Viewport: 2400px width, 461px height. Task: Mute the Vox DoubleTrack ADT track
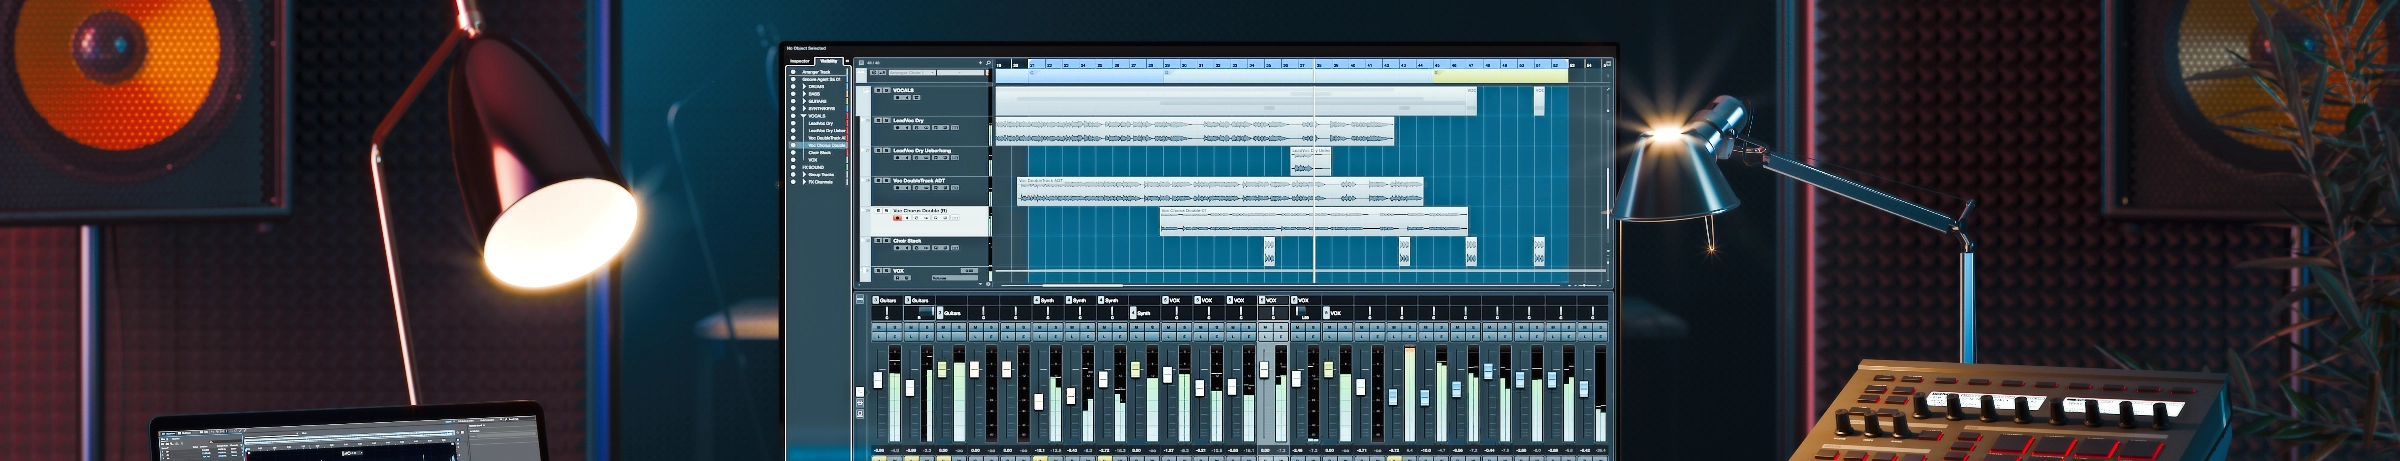coord(878,180)
